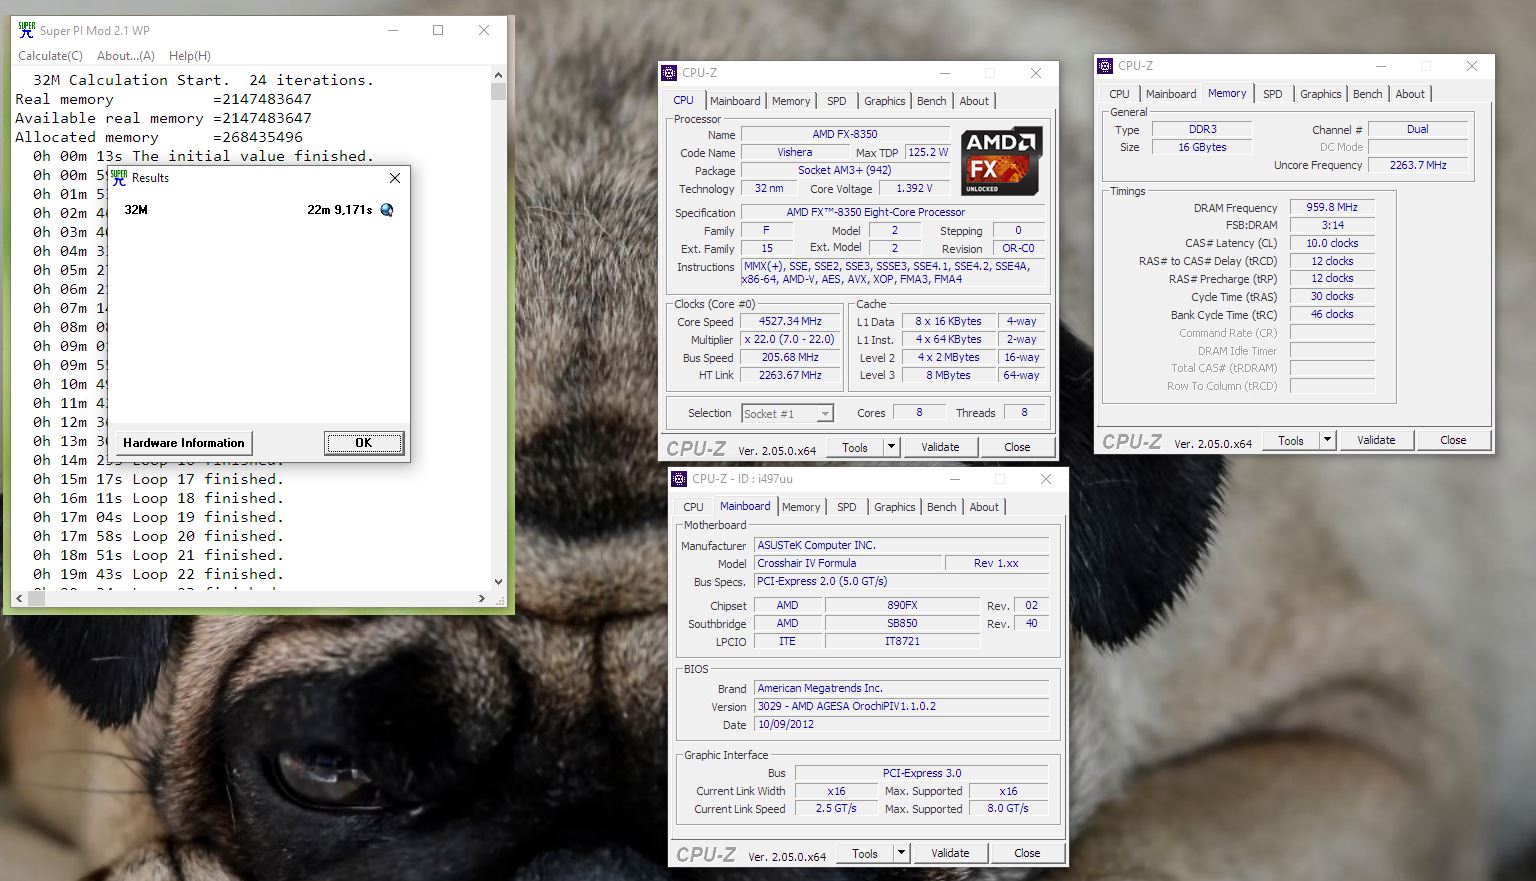
Task: Switch to CPU tab in Memory window
Action: tap(1119, 94)
